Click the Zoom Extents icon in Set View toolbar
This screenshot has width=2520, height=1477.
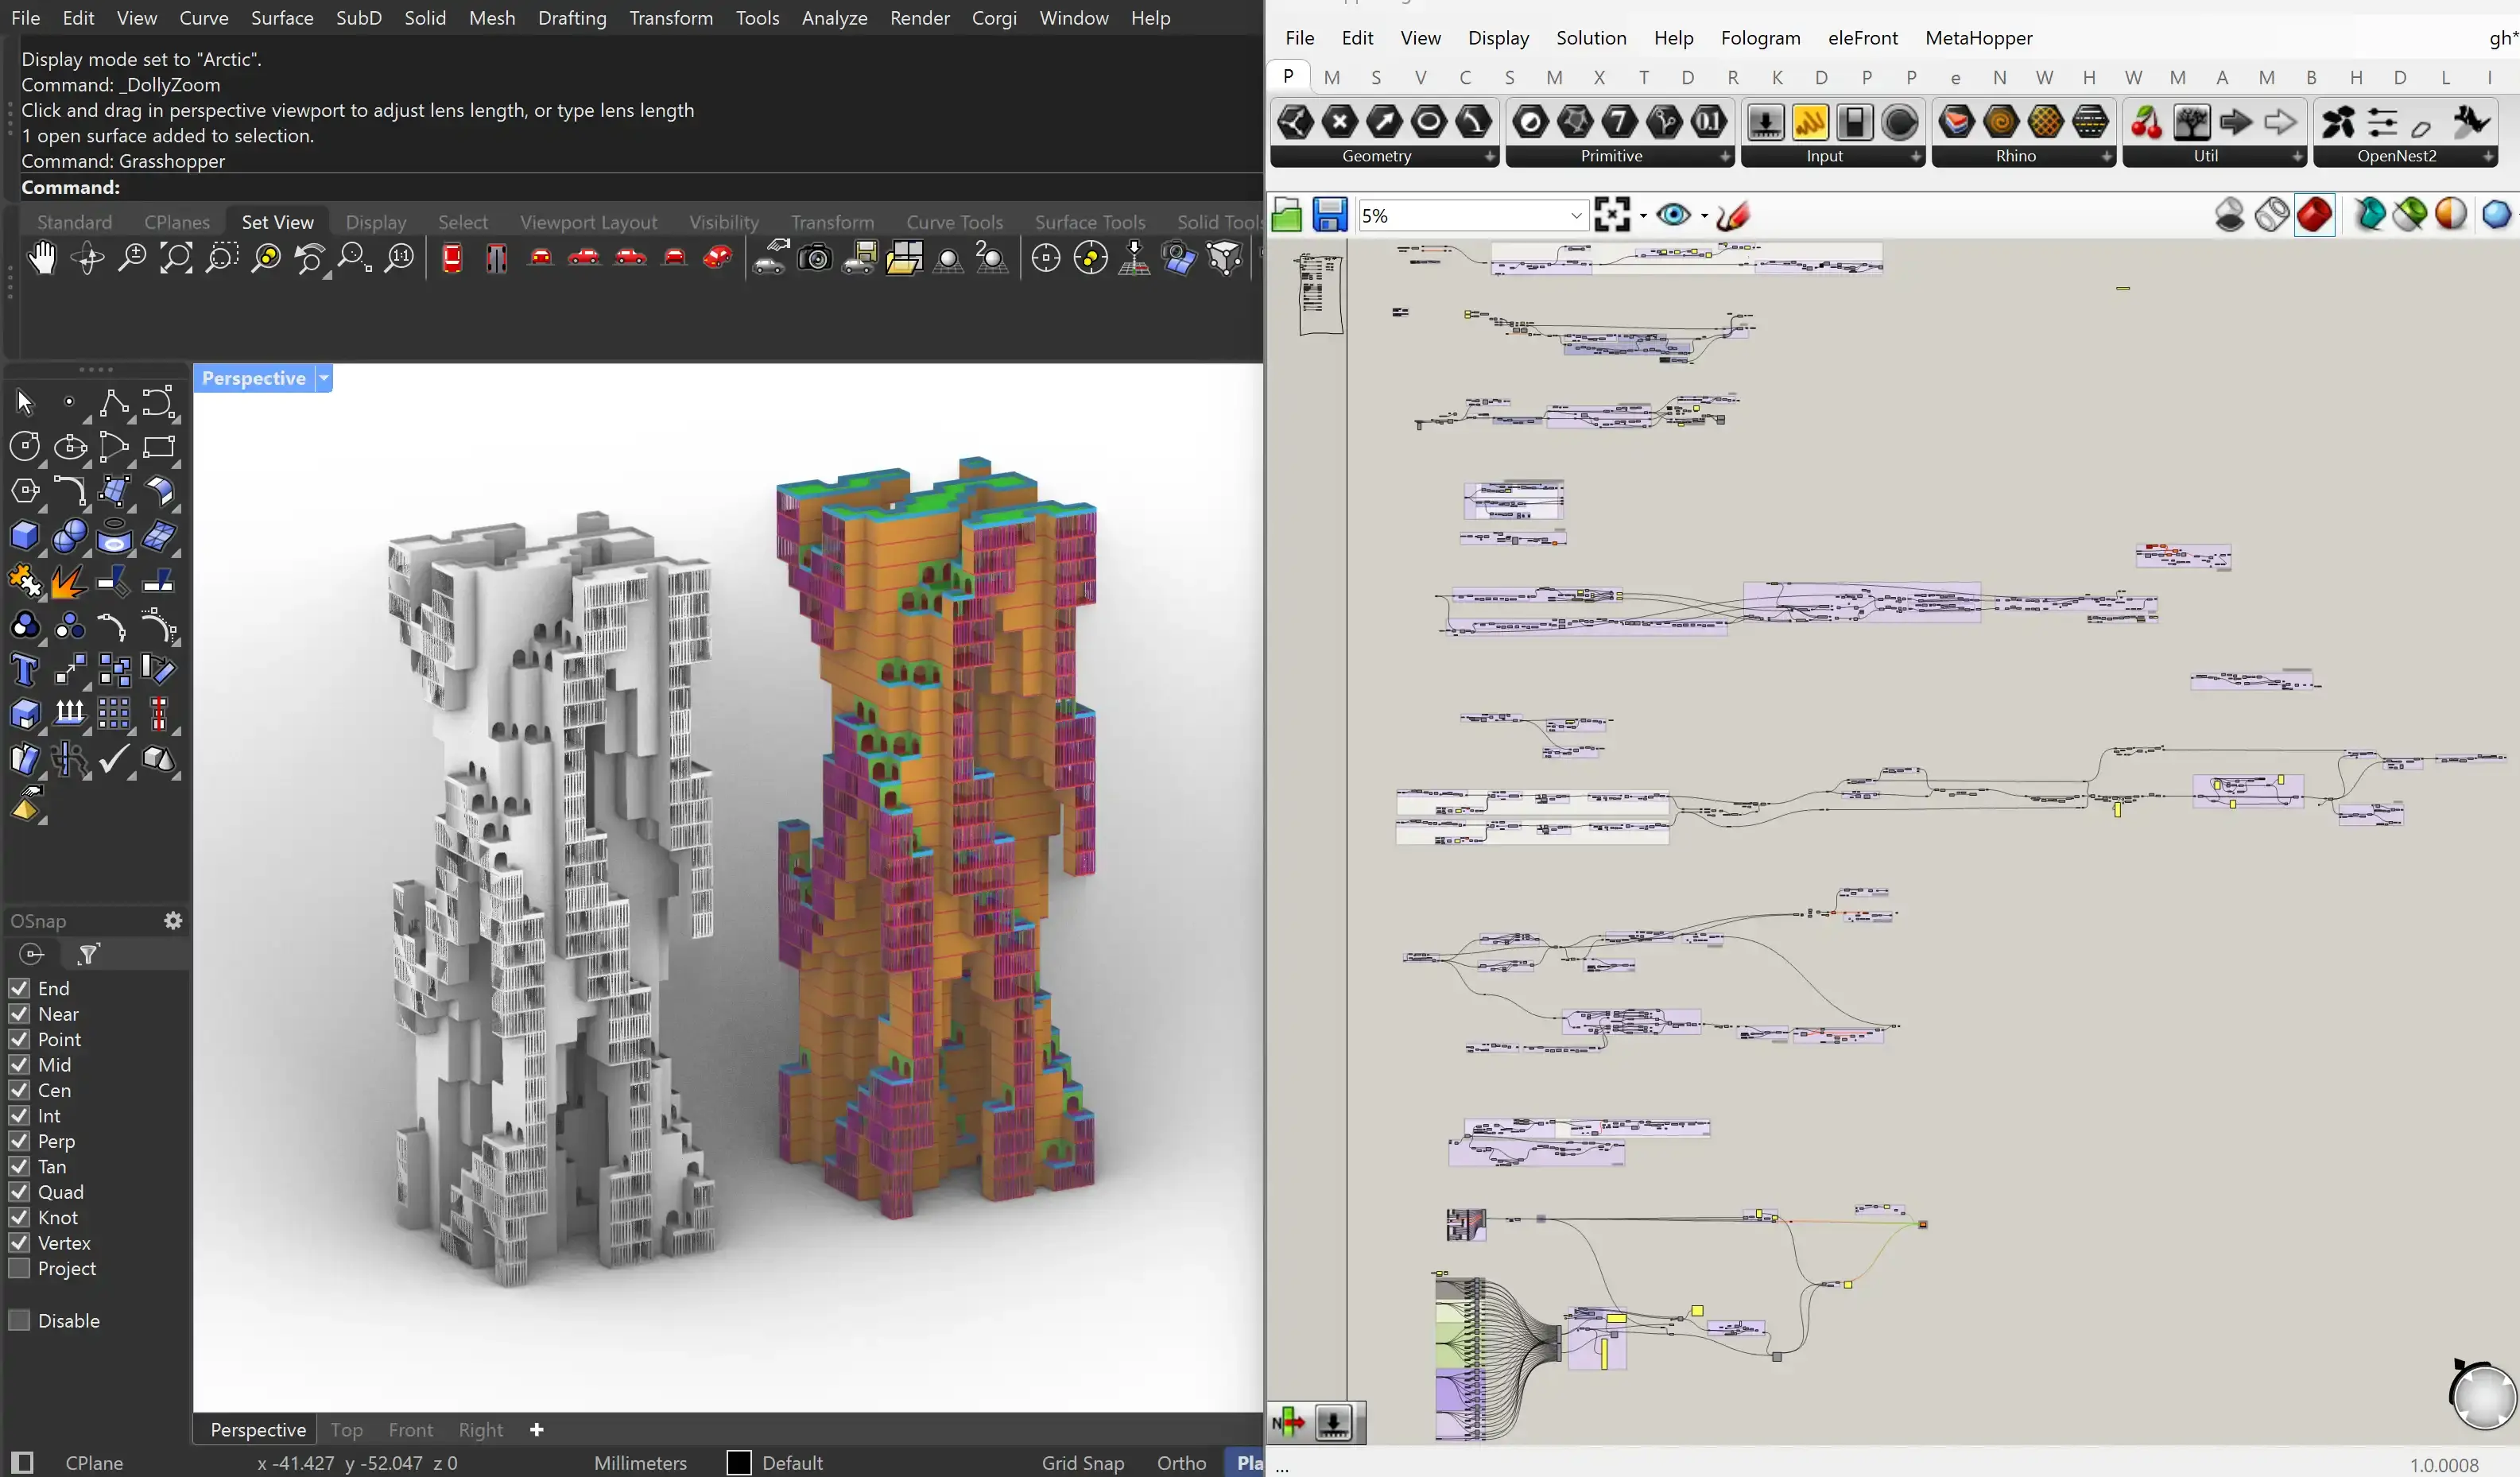point(176,259)
